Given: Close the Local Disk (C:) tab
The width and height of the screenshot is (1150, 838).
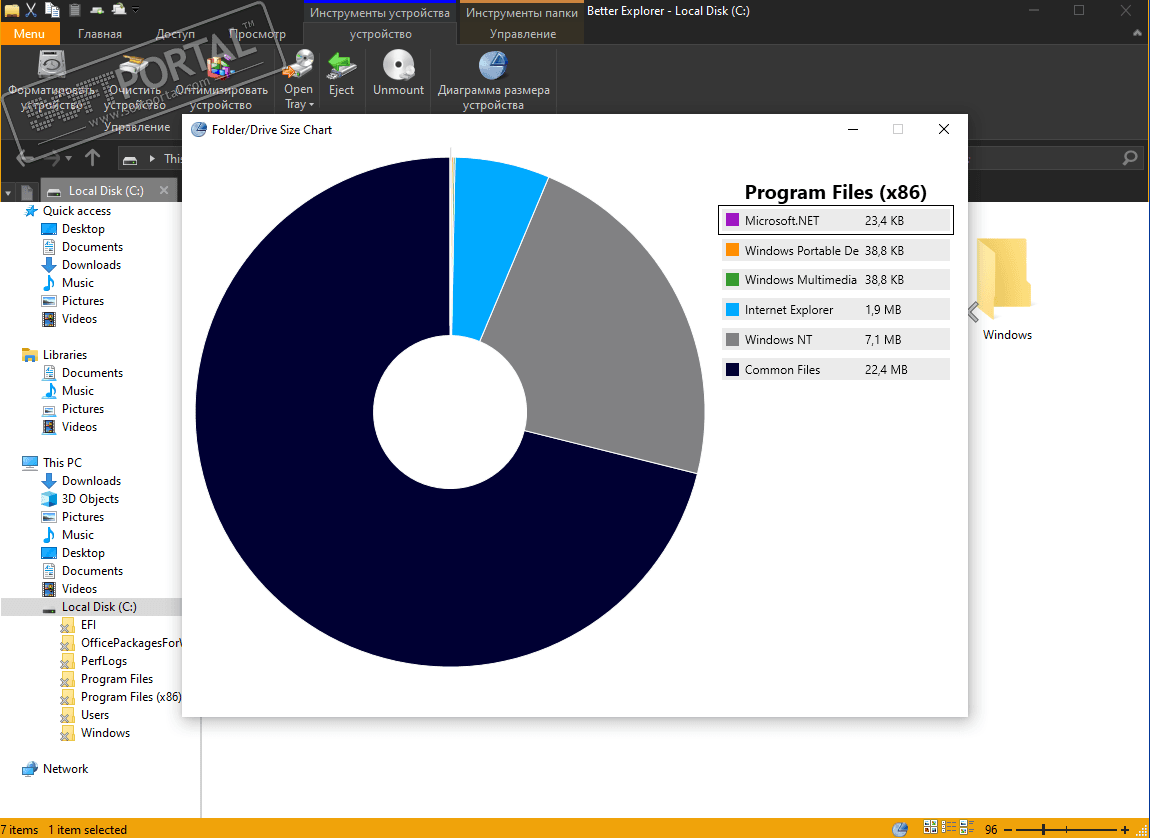Looking at the screenshot, I should click(x=164, y=190).
